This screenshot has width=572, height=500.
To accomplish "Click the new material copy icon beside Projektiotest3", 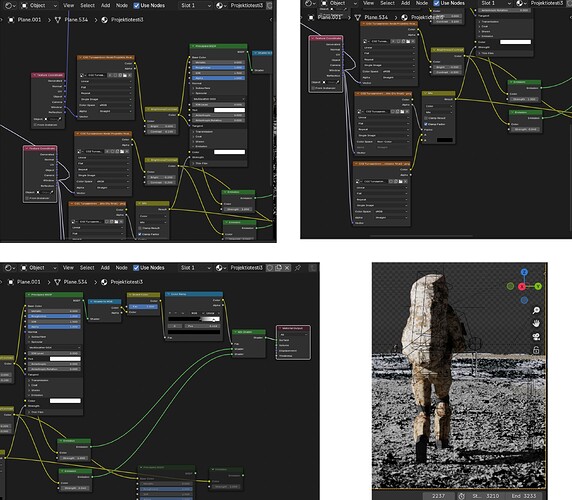I will pyautogui.click(x=278, y=268).
